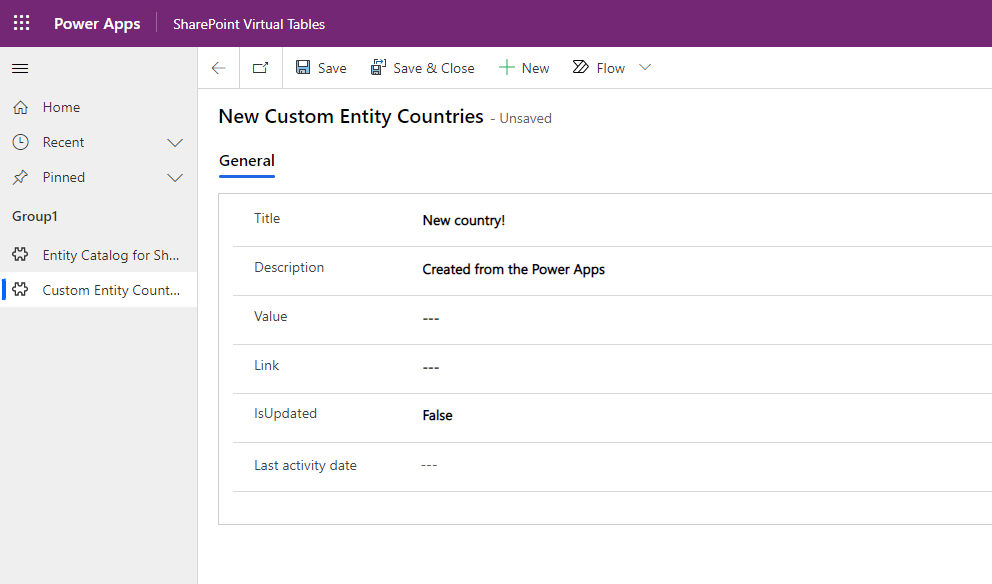Click the Description field text
This screenshot has height=584, width=992.
[x=513, y=269]
